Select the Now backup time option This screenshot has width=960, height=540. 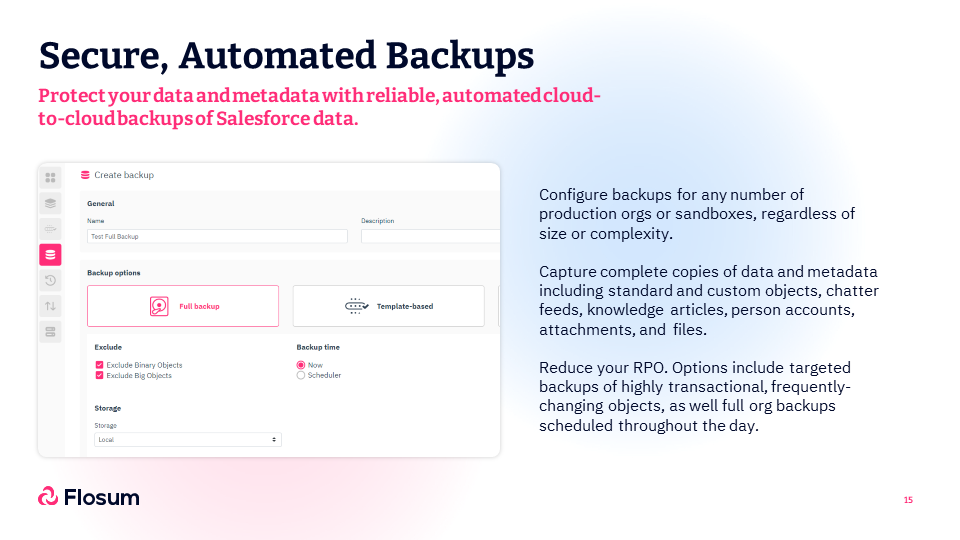301,365
